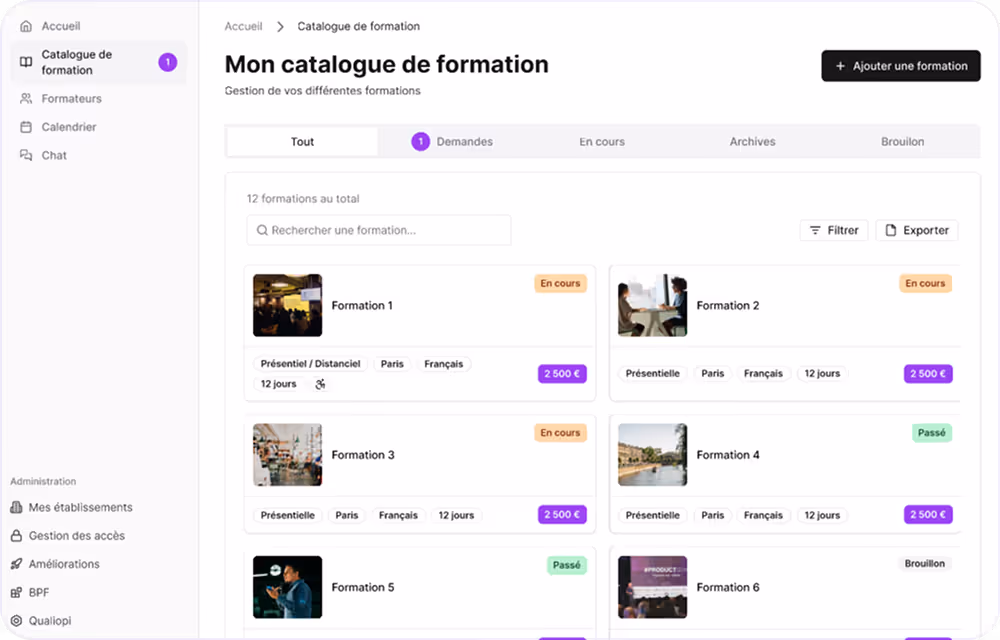Click the Formation 1 title

pyautogui.click(x=362, y=305)
